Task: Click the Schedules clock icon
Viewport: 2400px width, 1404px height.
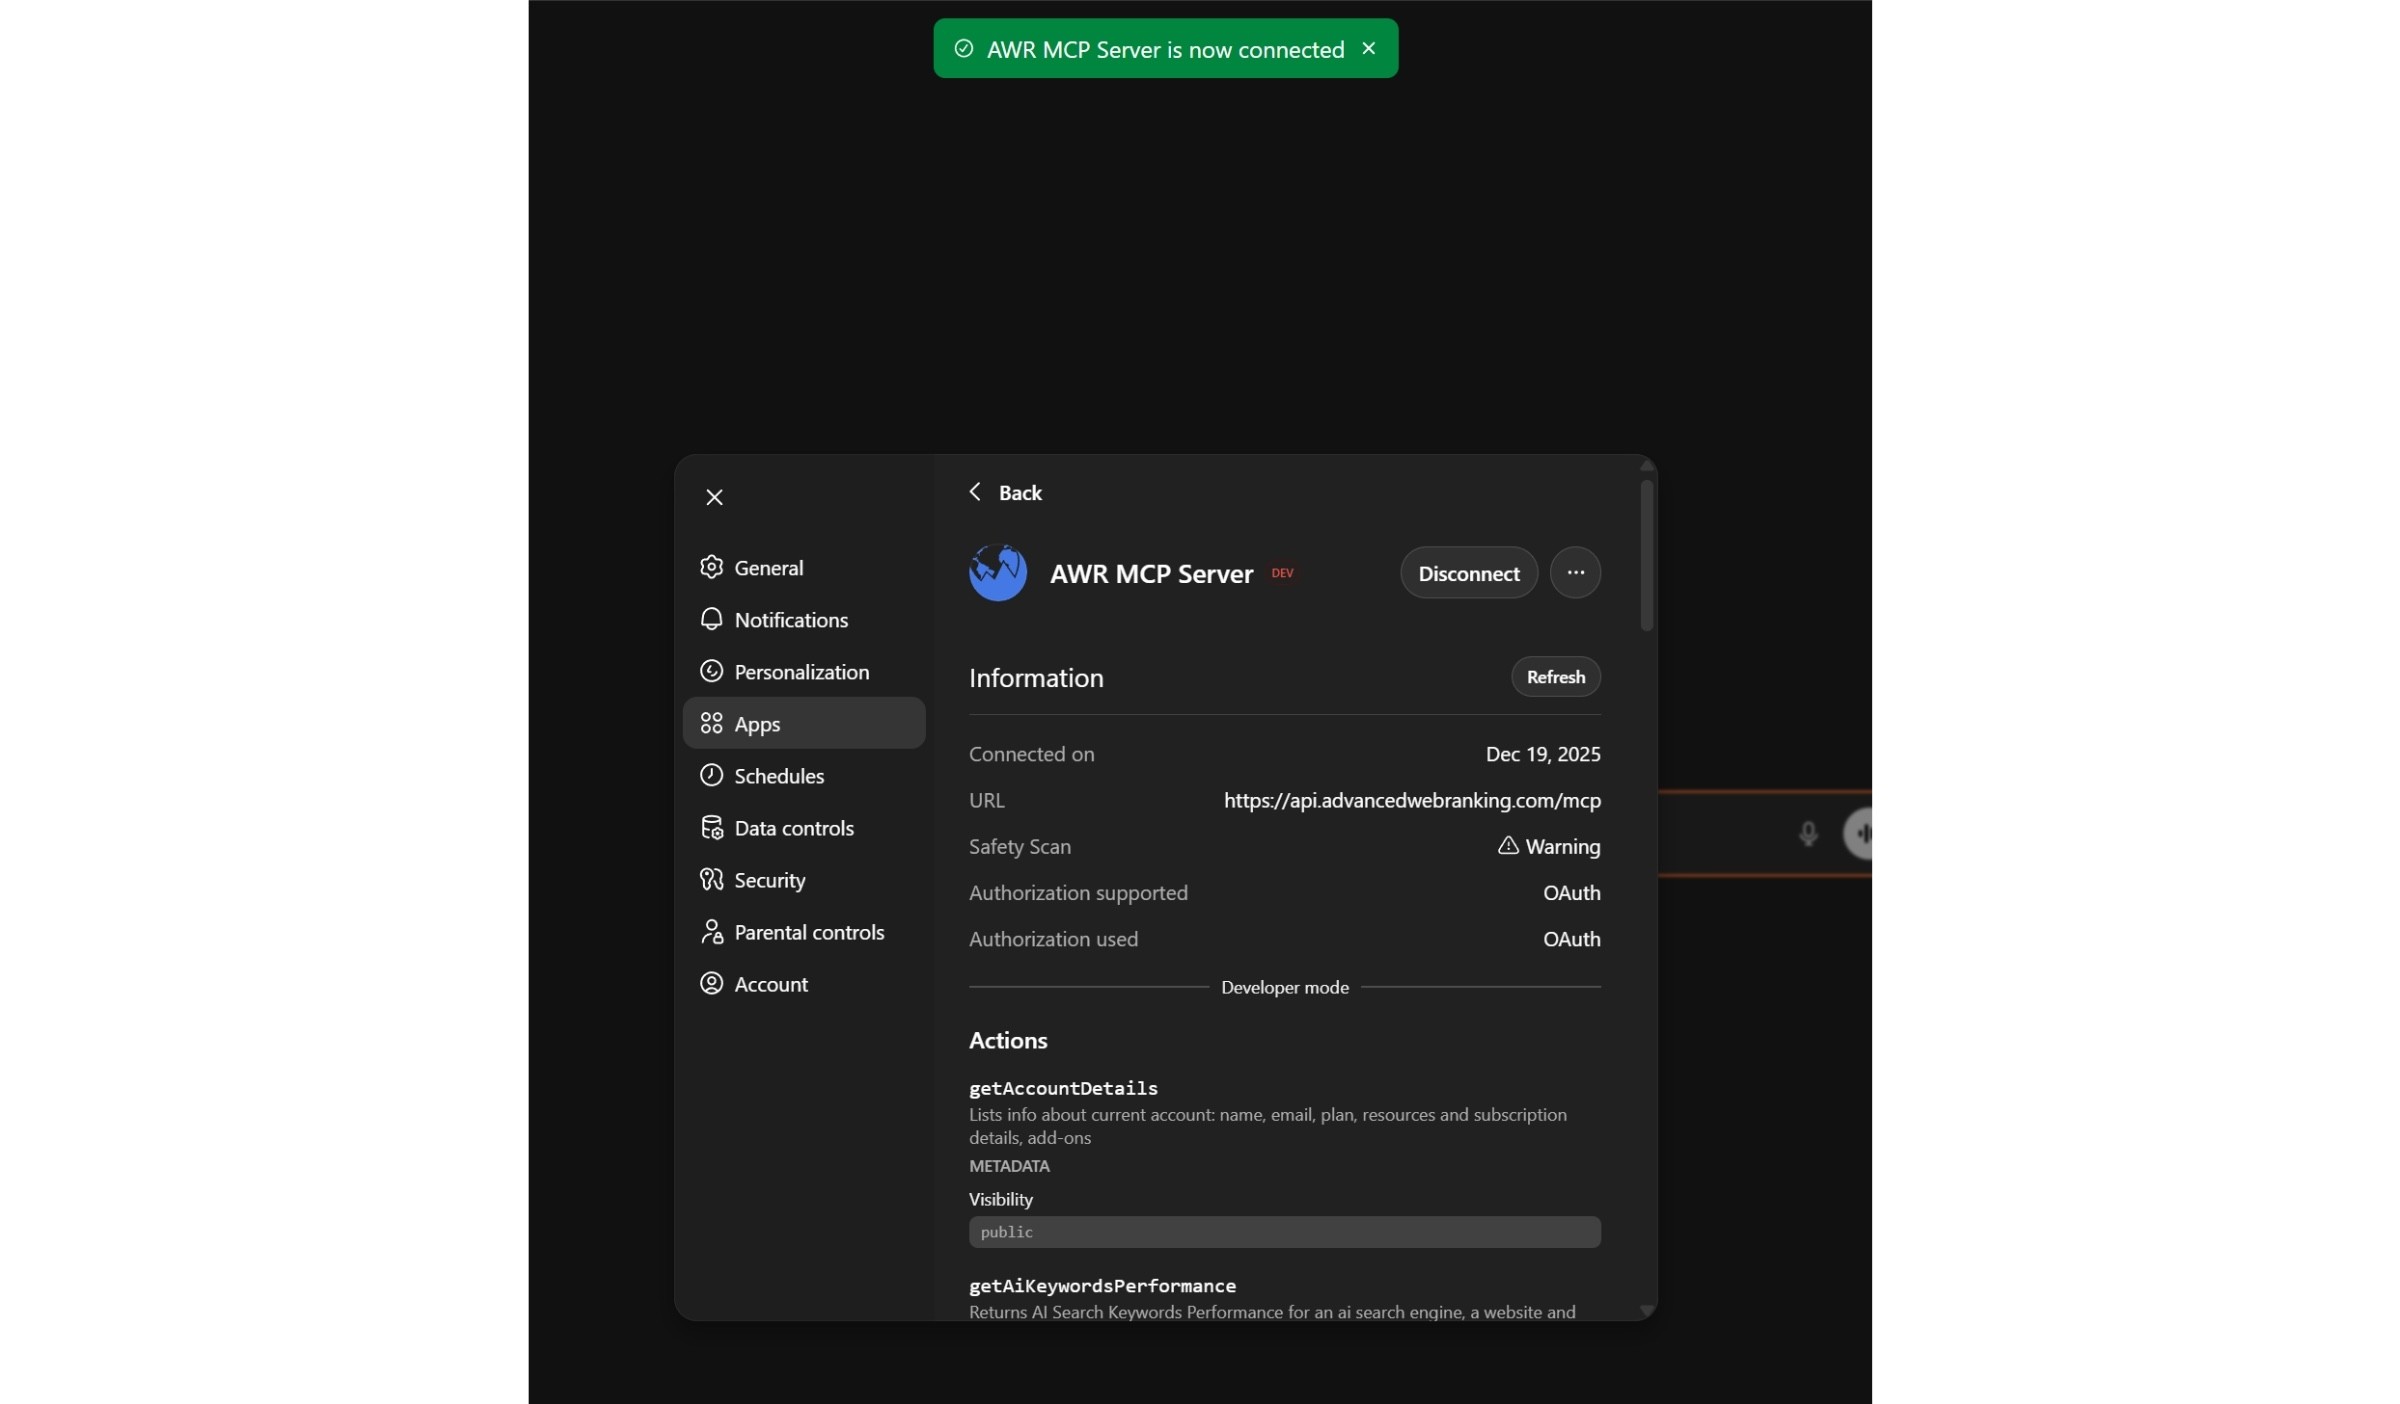Action: (x=711, y=776)
